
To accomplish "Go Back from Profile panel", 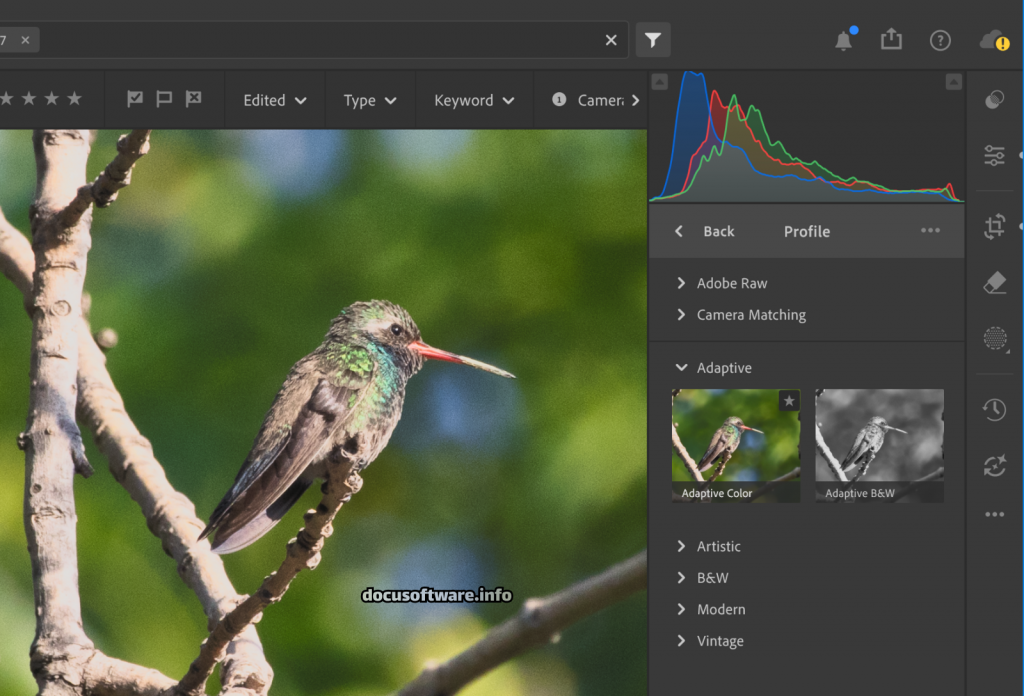I will (x=706, y=231).
